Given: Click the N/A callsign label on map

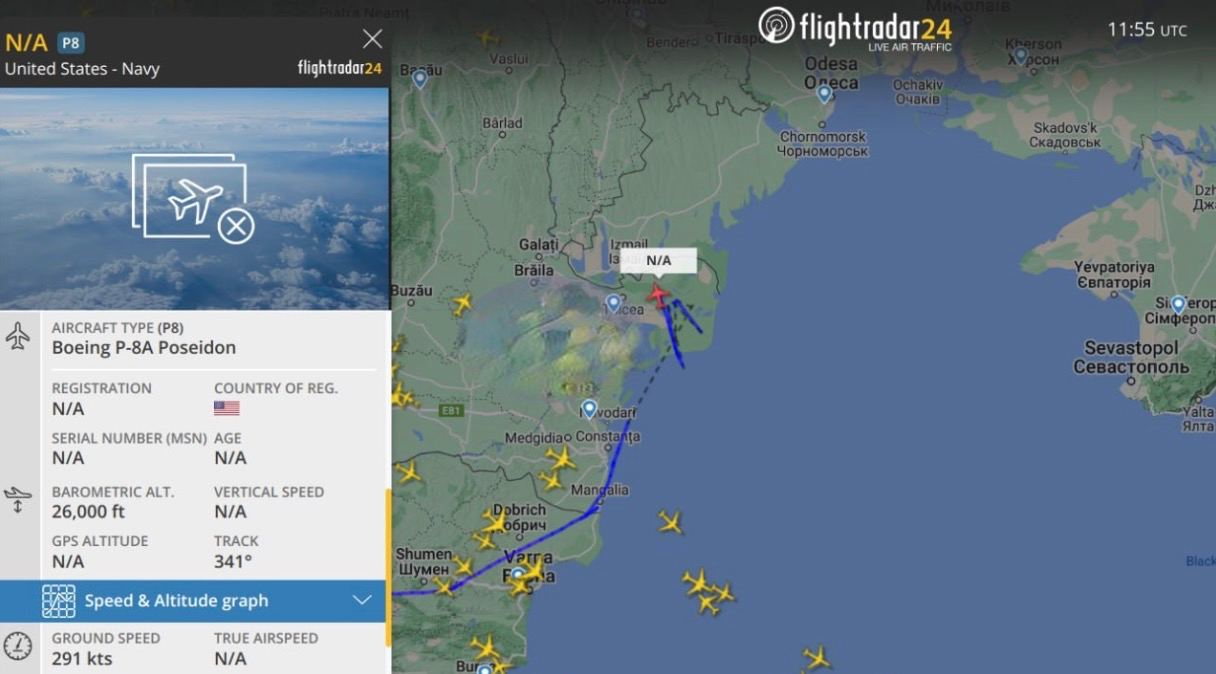Looking at the screenshot, I should point(658,260).
